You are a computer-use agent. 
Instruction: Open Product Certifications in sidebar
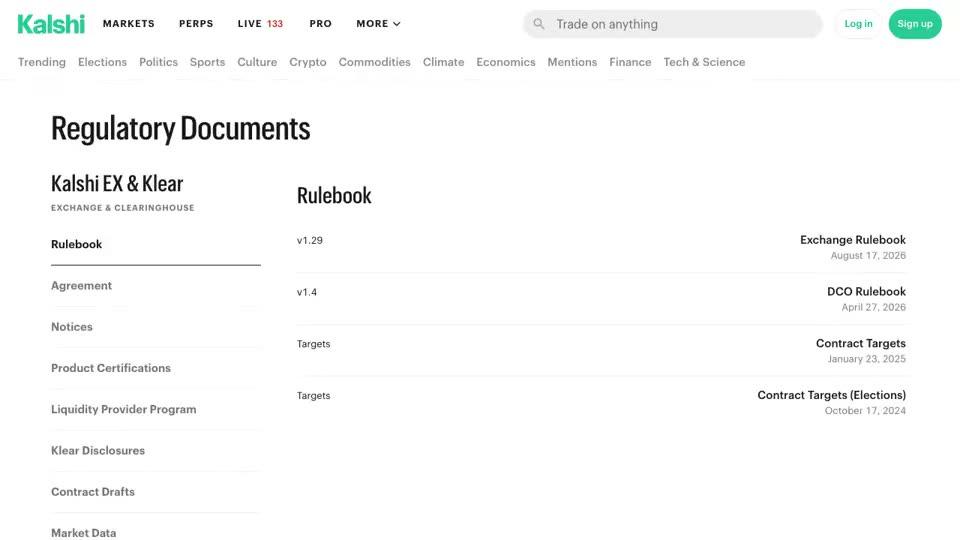coord(156,368)
